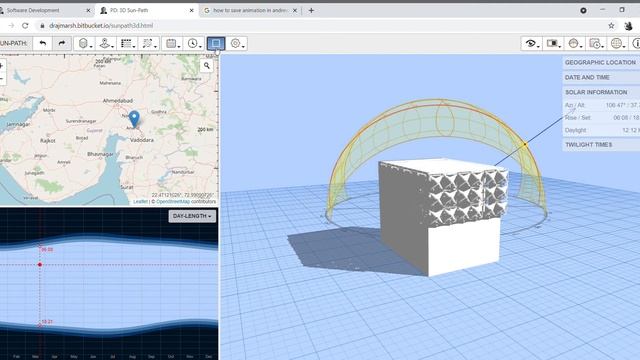Undo the last action in Sun-Path toolbar
The width and height of the screenshot is (640, 360).
[x=42, y=43]
